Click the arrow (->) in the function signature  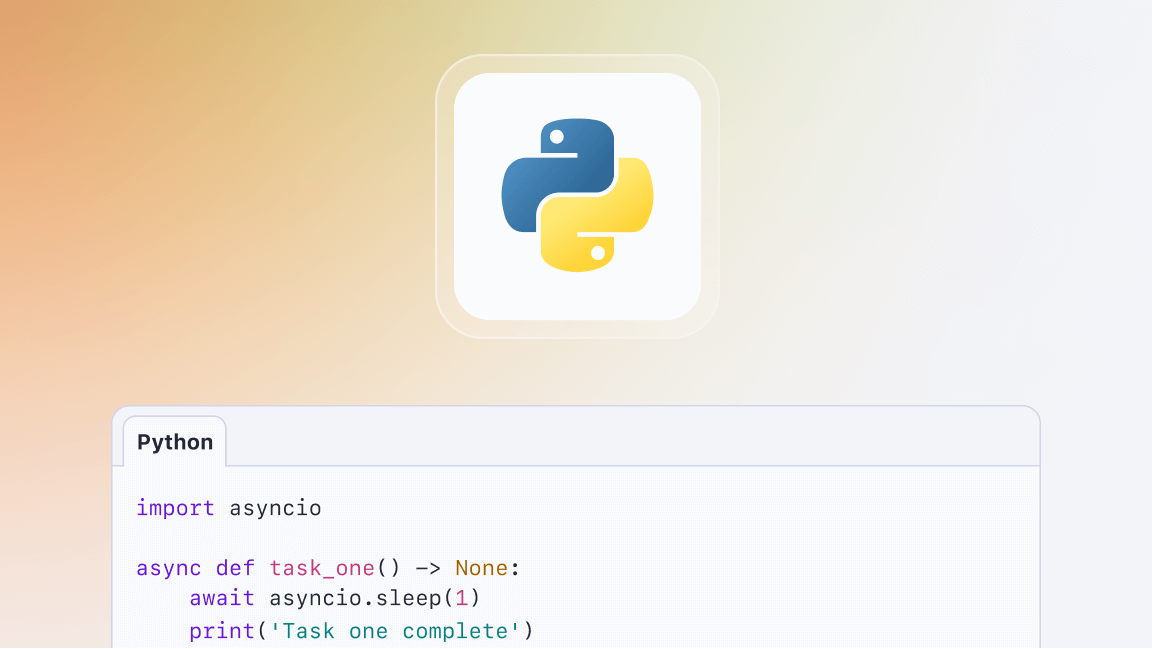430,568
